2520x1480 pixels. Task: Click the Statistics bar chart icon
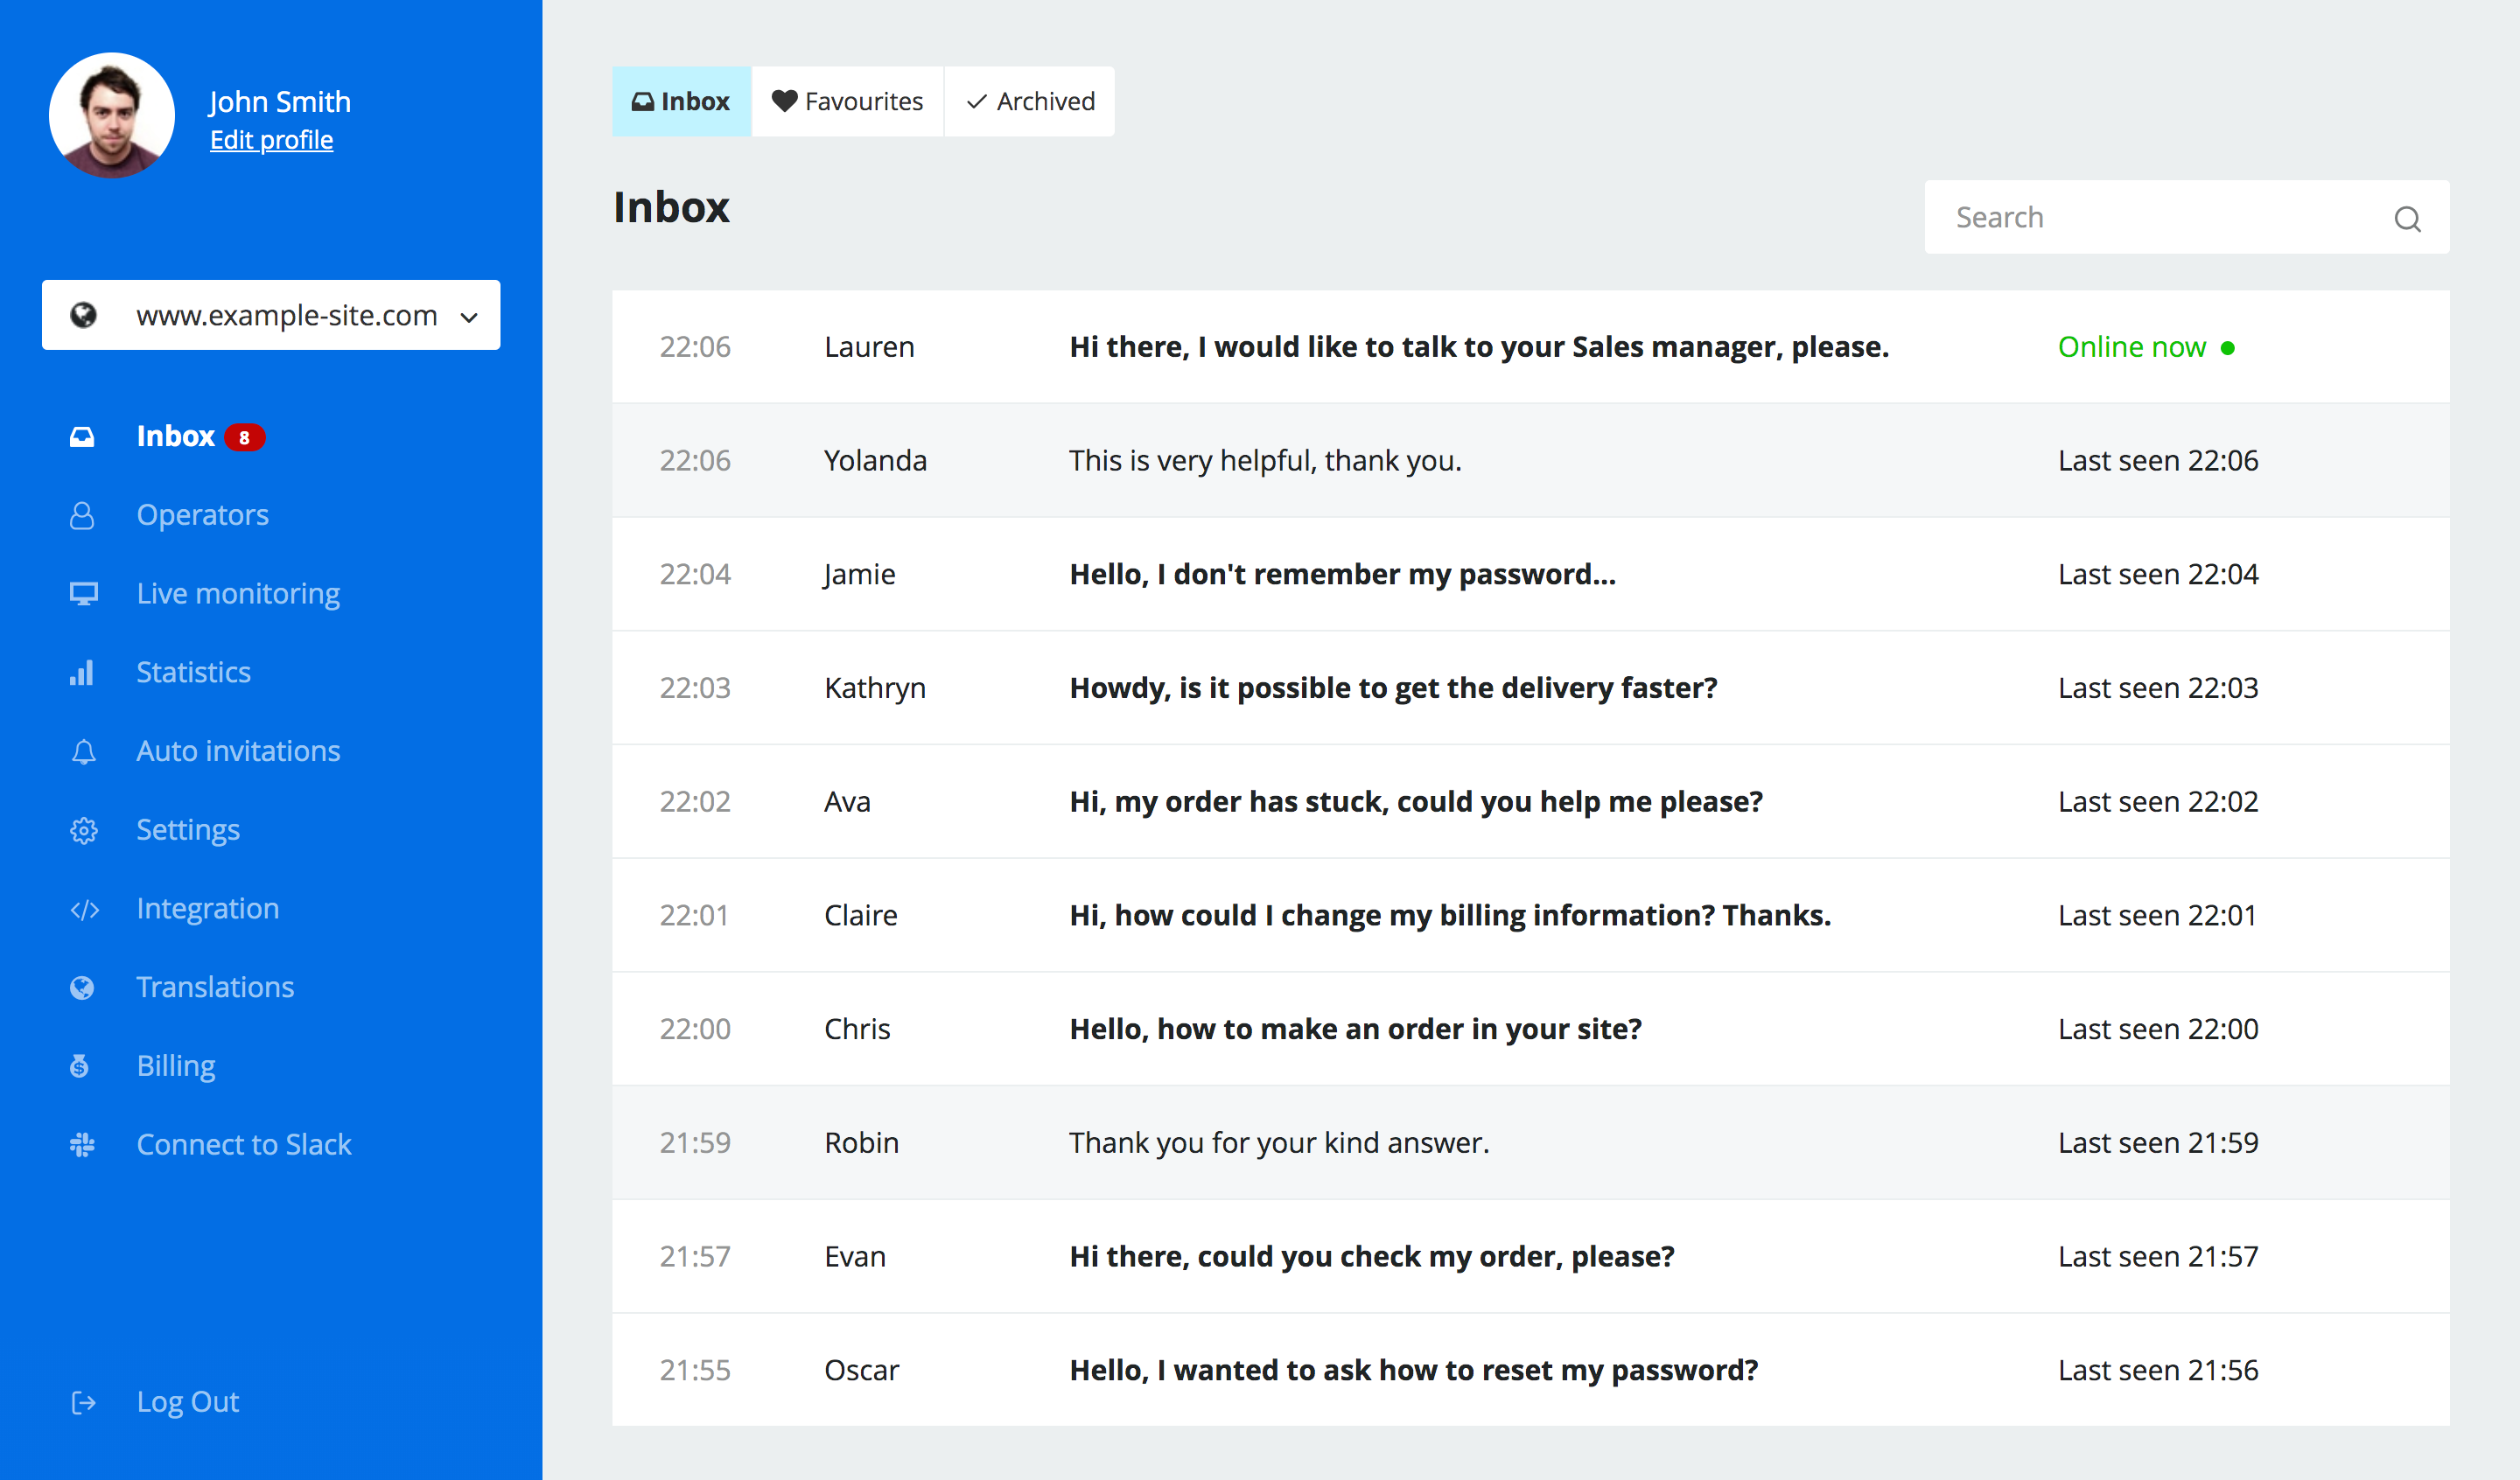coord(82,672)
